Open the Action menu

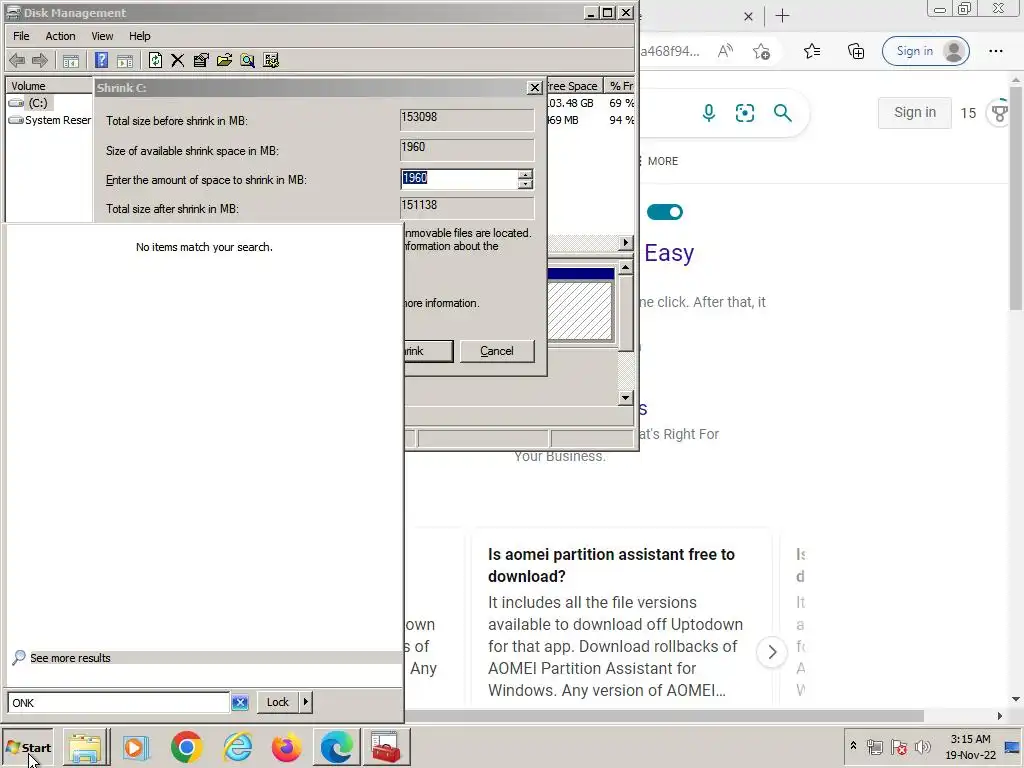(x=60, y=36)
